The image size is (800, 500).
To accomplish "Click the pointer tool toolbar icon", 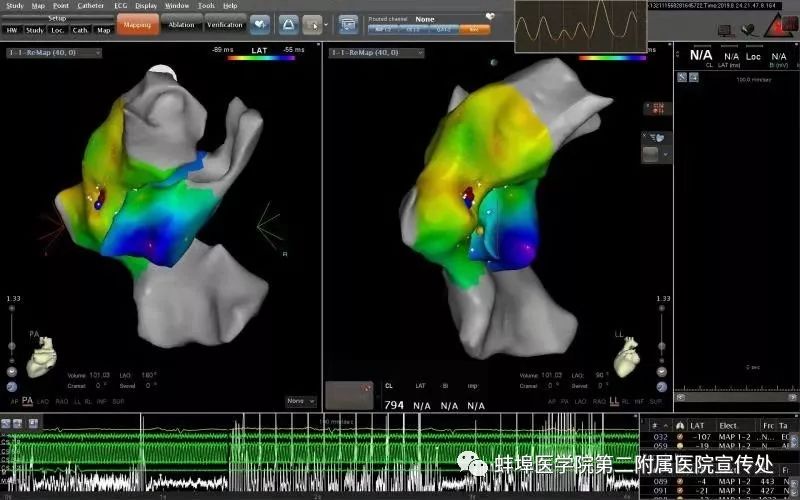I will (x=312, y=24).
